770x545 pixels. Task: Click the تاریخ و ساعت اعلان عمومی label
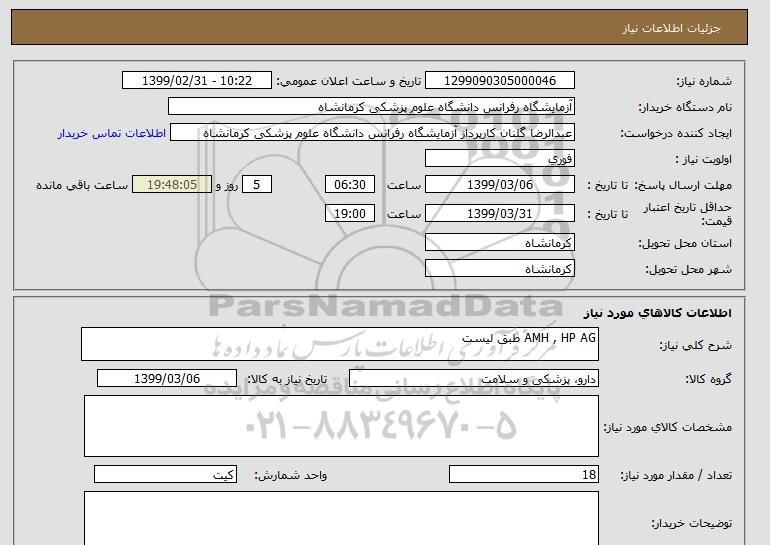tap(349, 81)
